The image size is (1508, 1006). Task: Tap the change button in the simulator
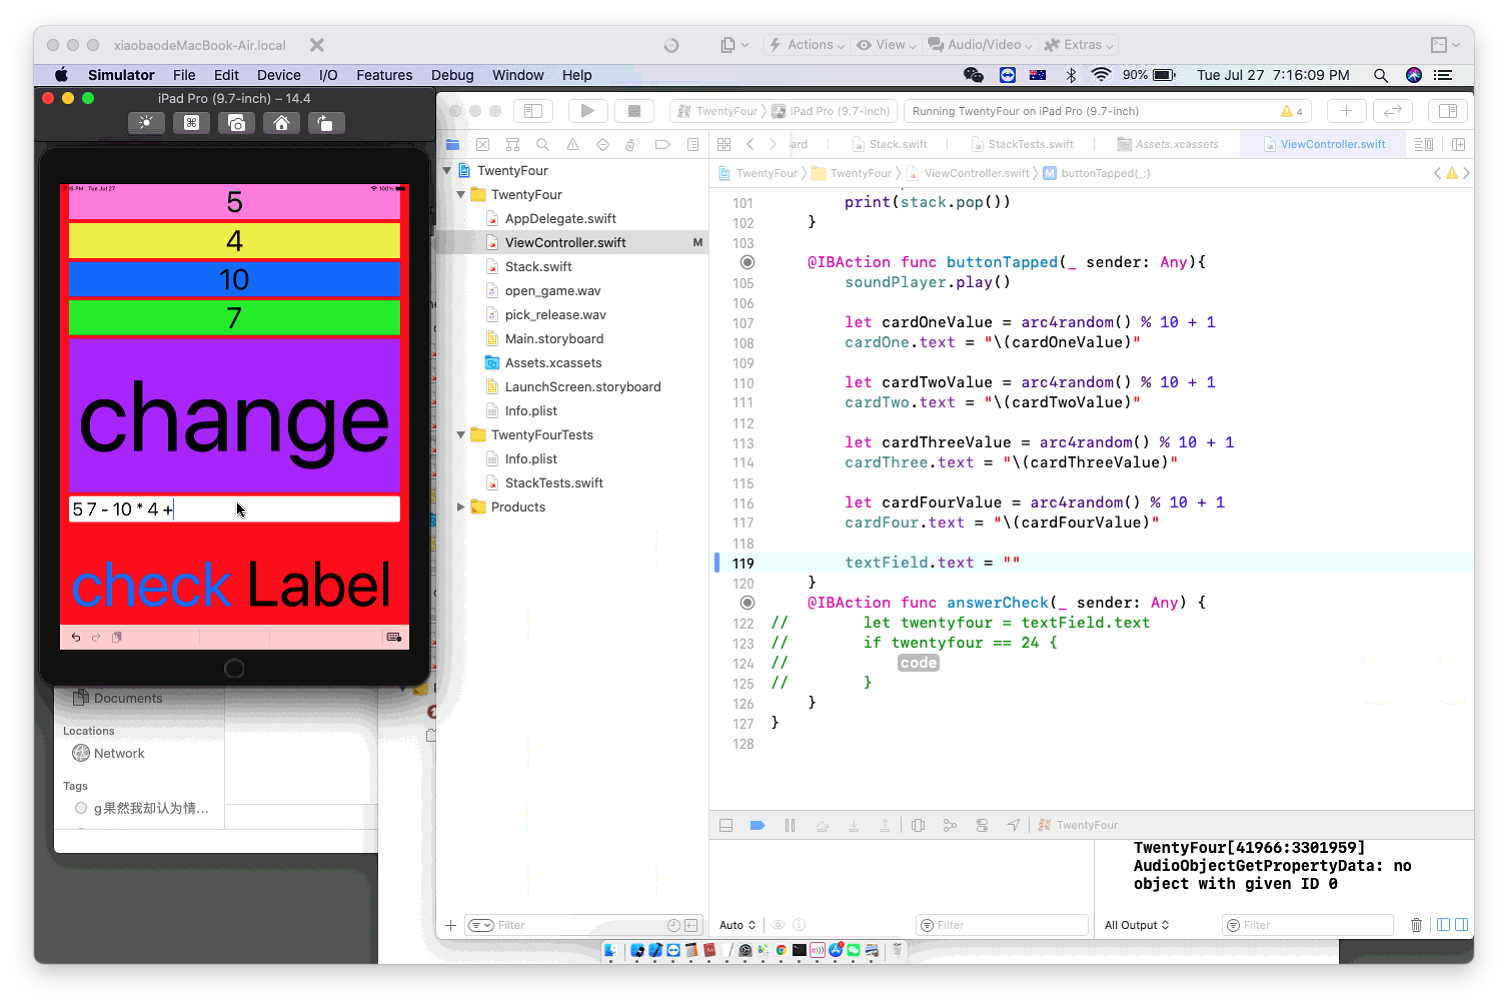click(234, 416)
